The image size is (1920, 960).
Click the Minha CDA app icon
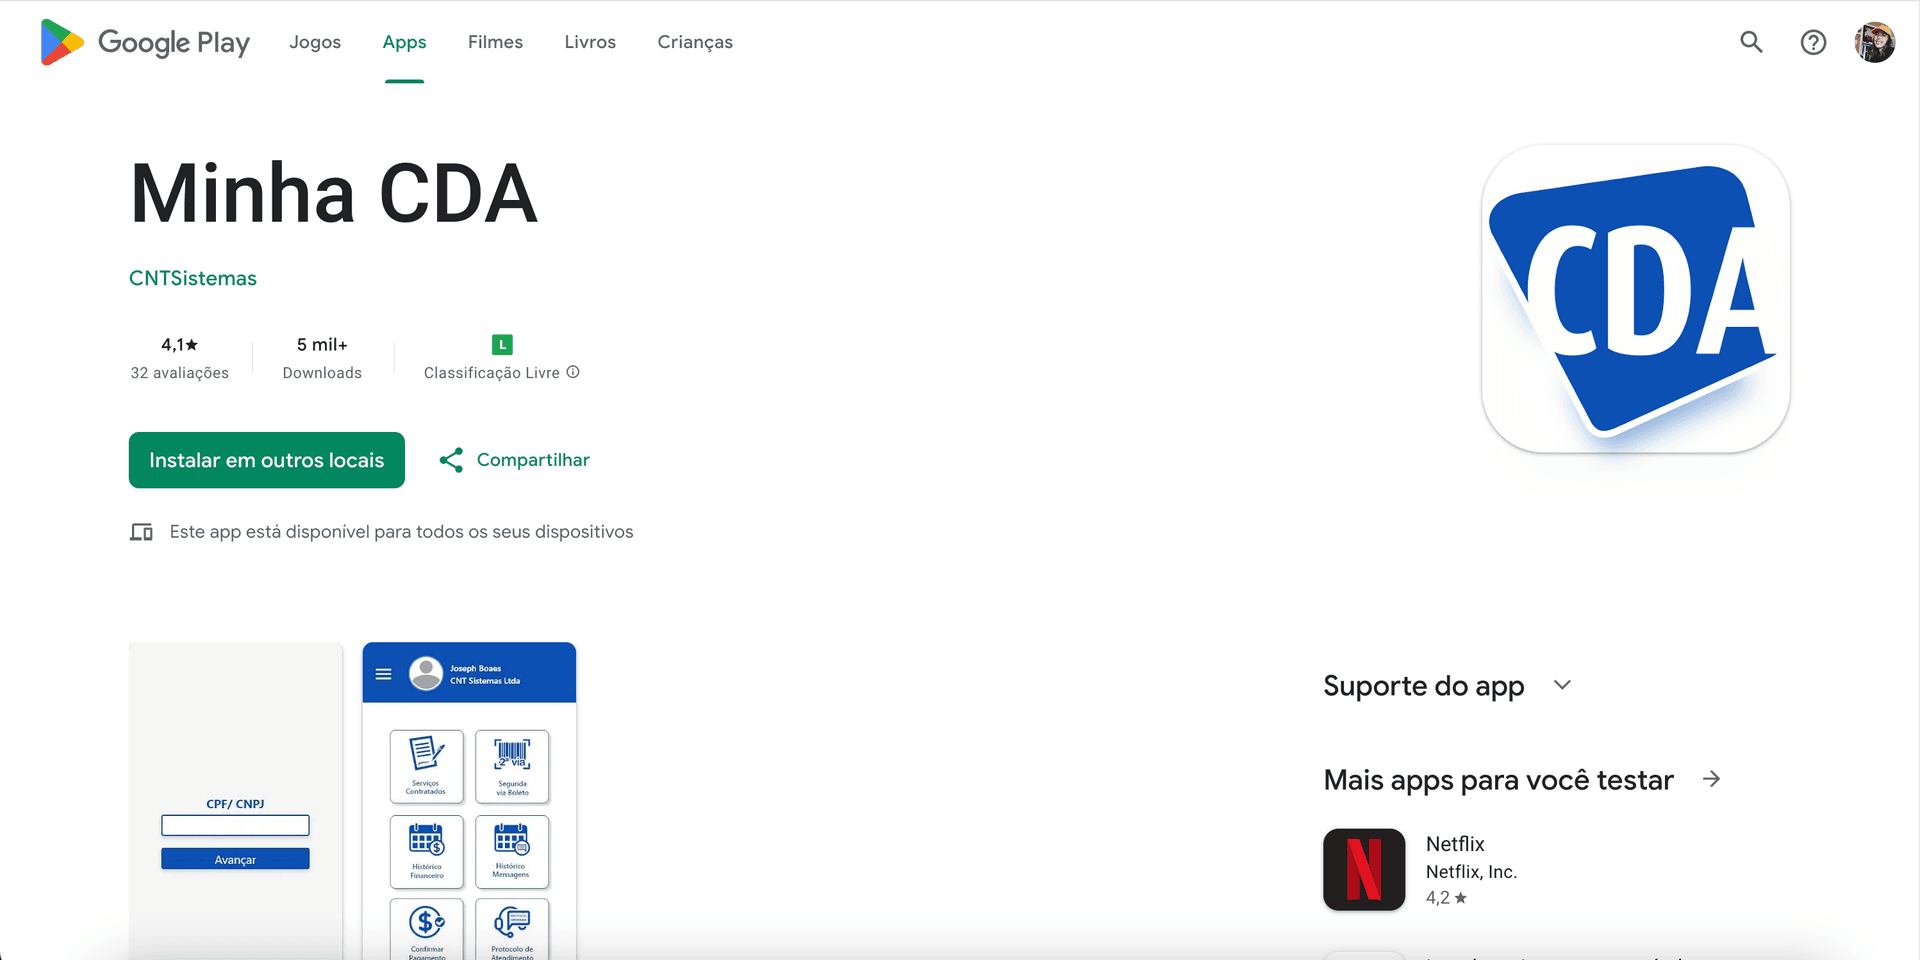click(1635, 299)
